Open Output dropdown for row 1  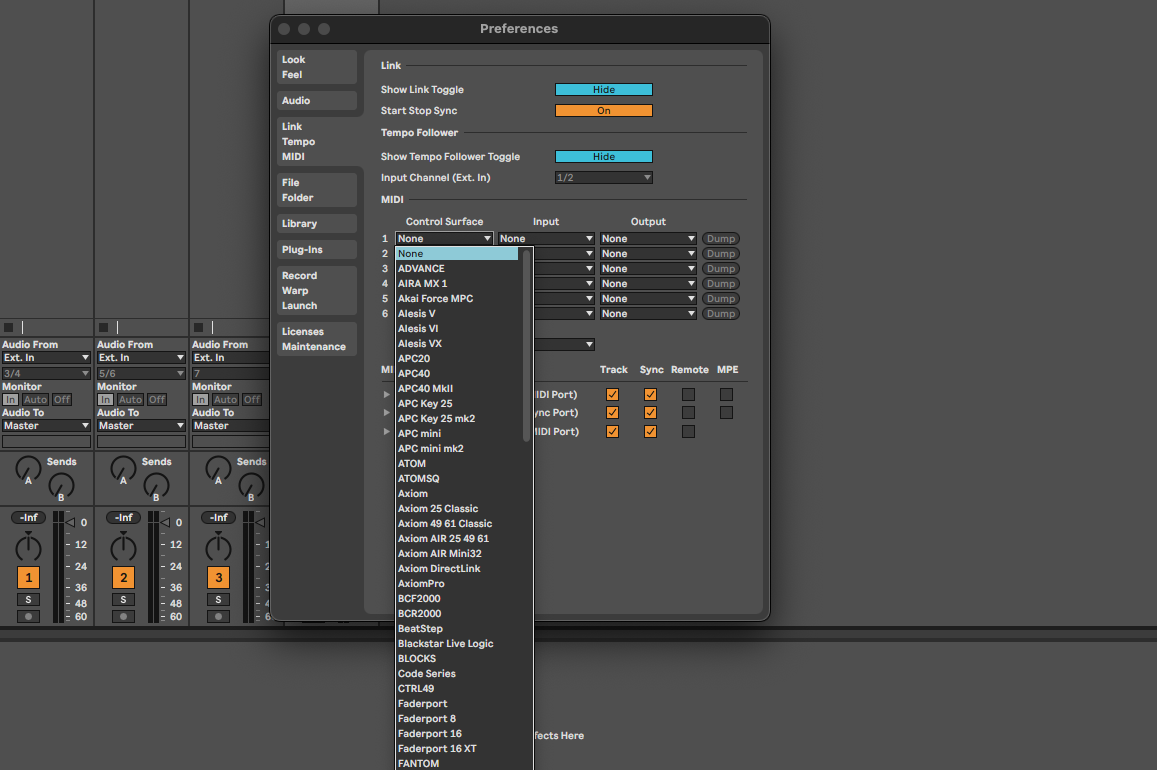click(x=648, y=239)
